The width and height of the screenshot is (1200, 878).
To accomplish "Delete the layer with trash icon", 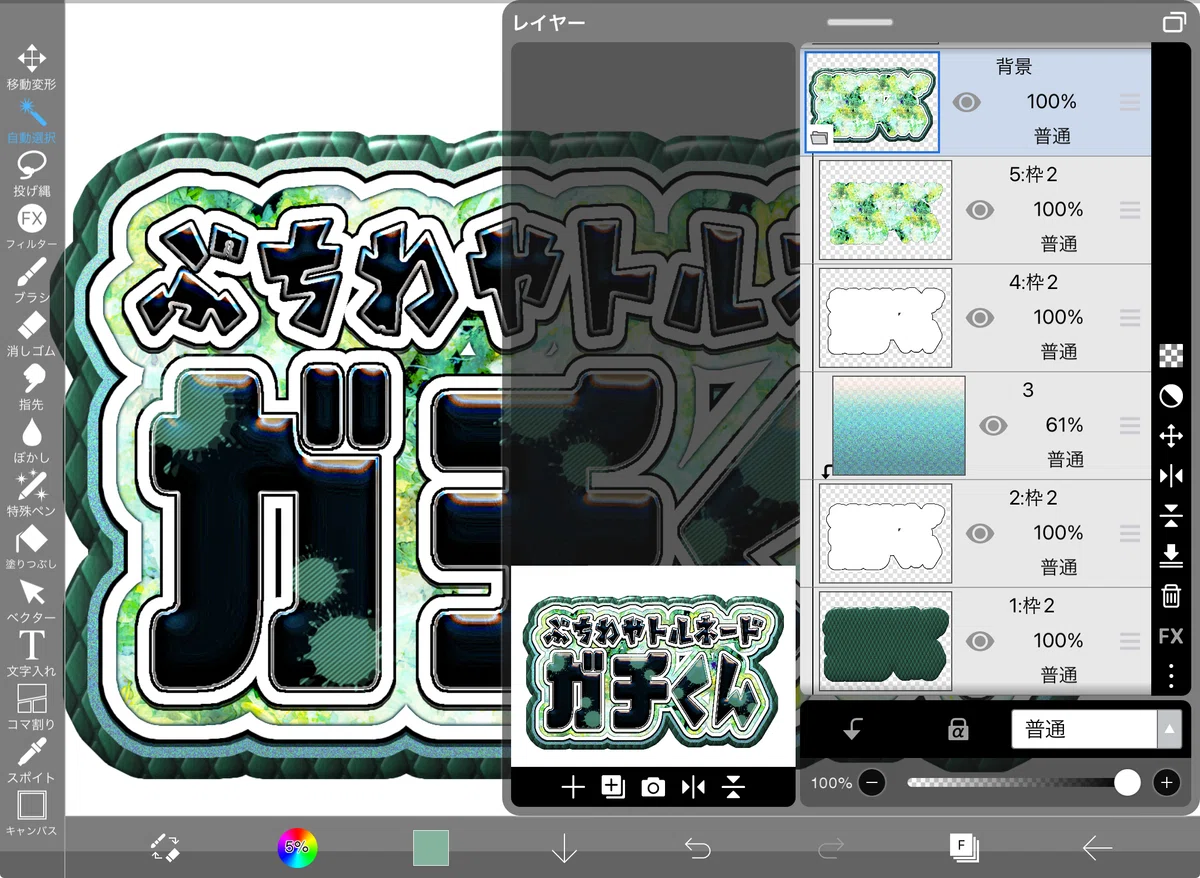I will click(x=1171, y=597).
